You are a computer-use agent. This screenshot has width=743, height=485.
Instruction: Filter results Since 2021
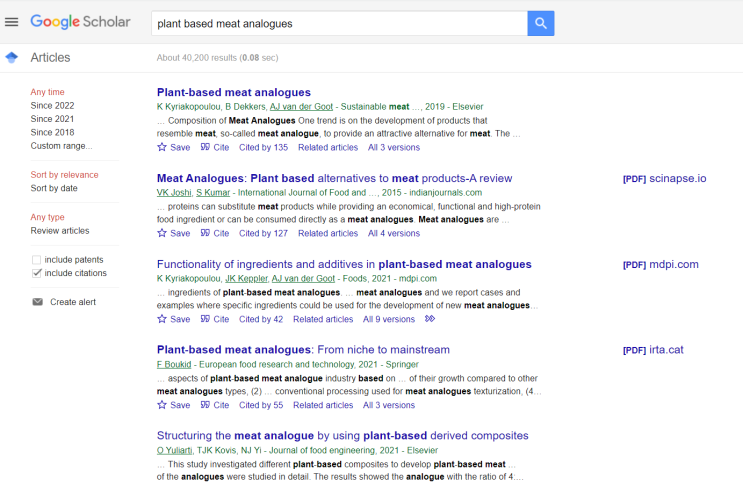52,119
